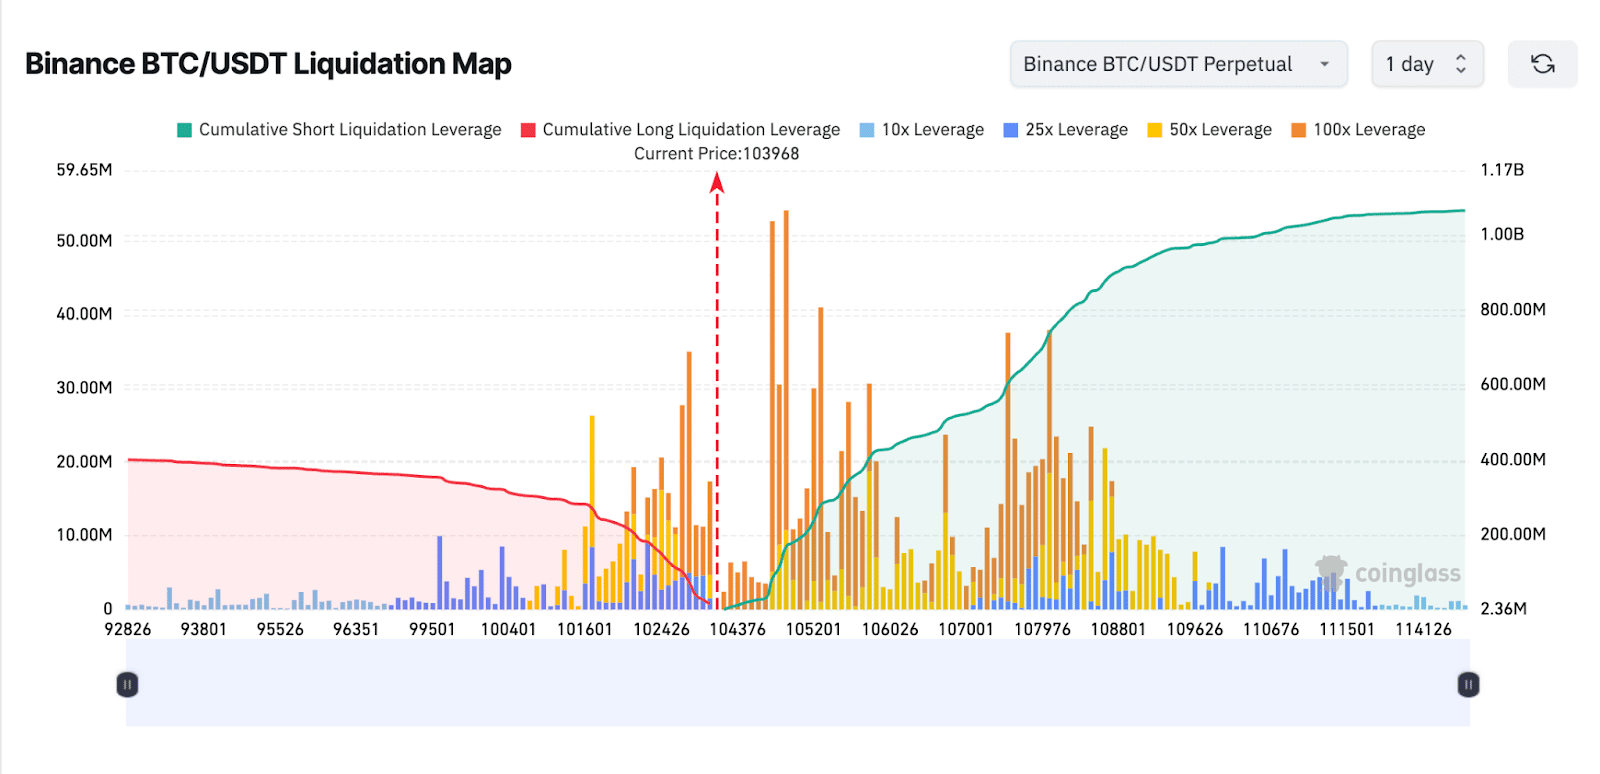This screenshot has width=1600, height=774.
Task: Click the refresh data icon button
Action: (1542, 64)
